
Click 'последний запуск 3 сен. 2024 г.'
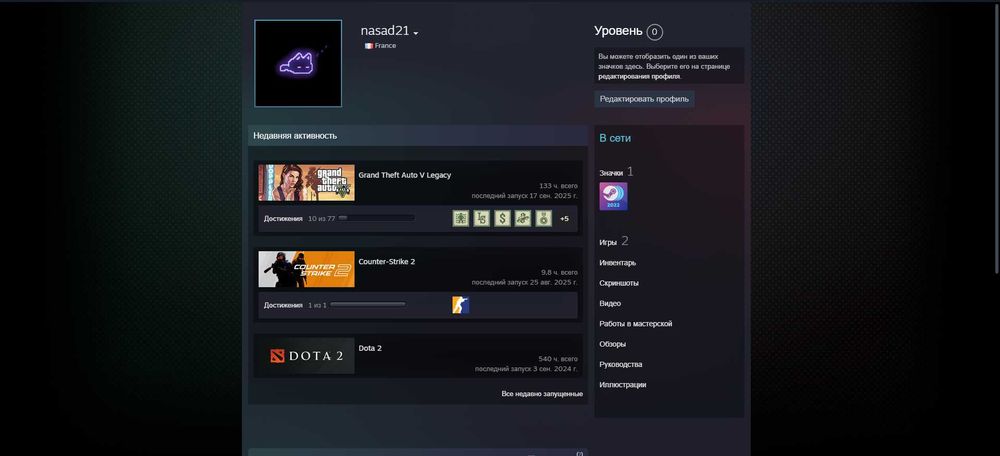pos(526,369)
